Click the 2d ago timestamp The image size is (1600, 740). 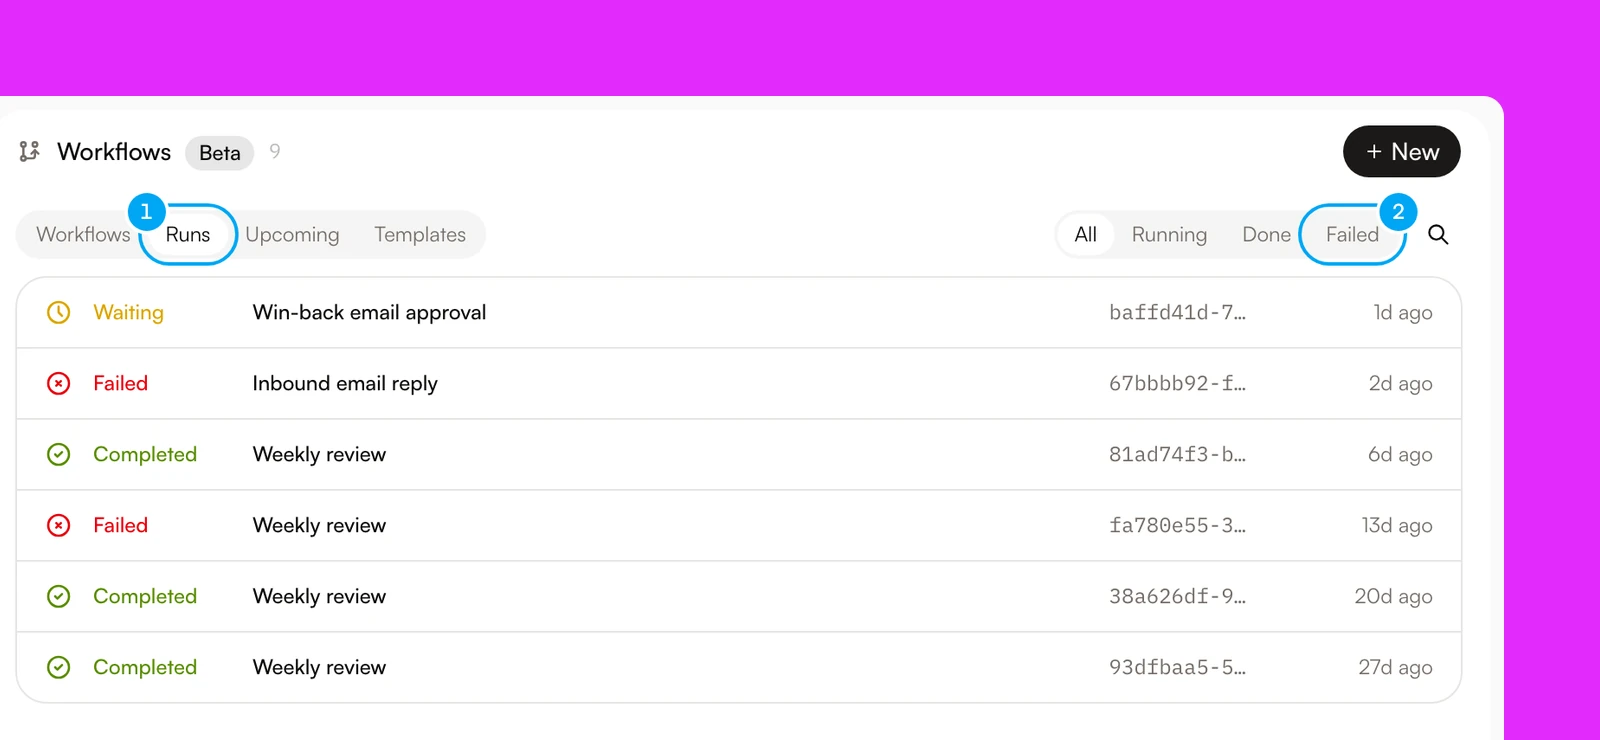[x=1400, y=383]
